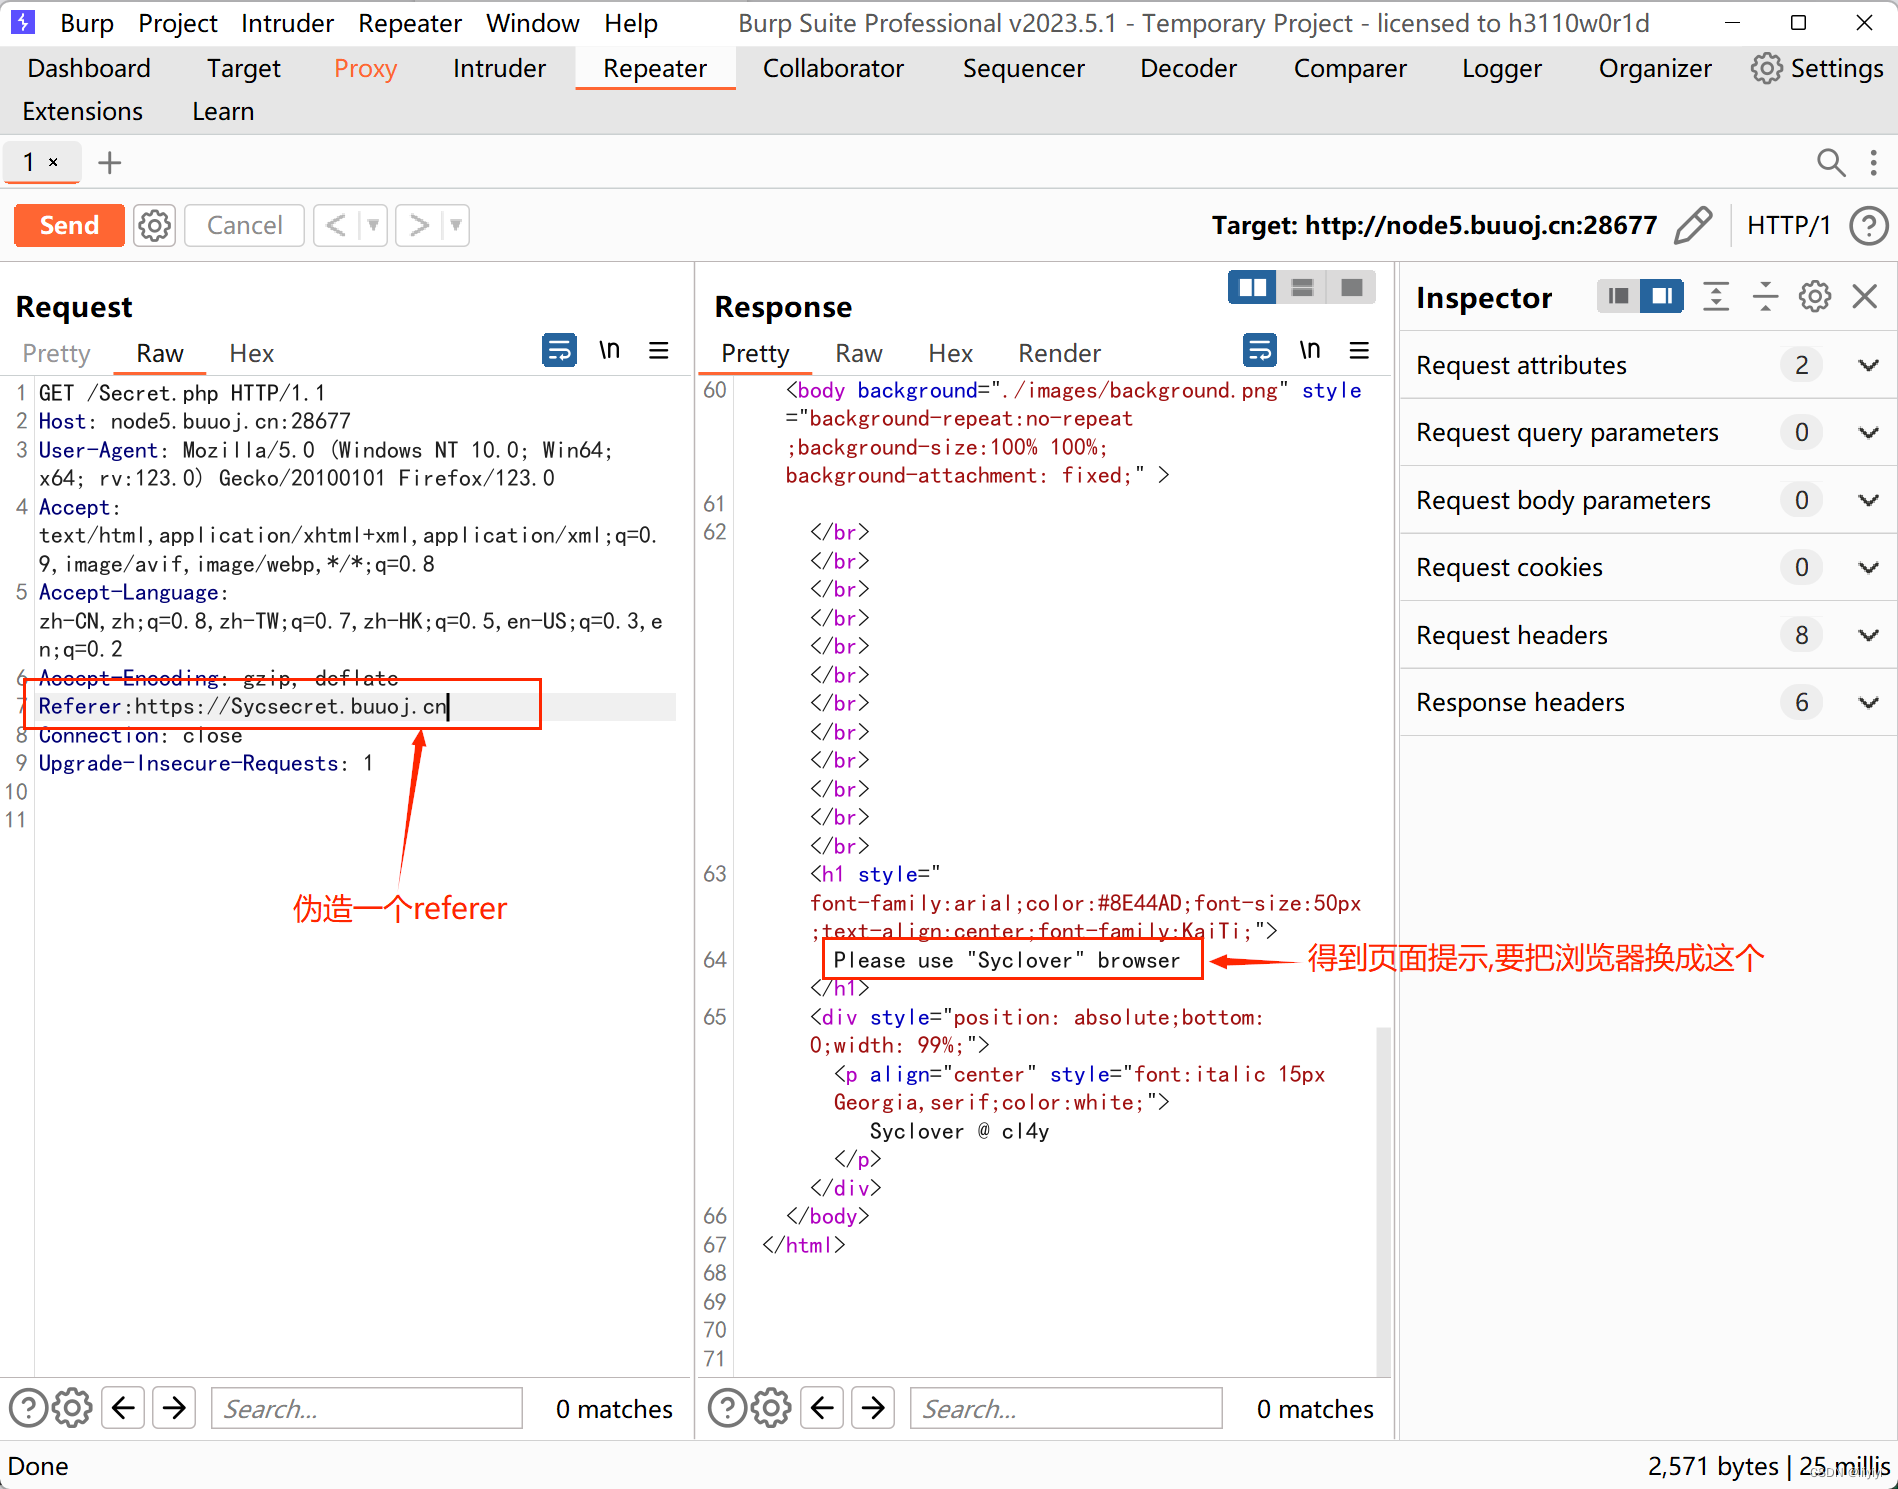
Task: Switch Response view to Raw tab
Action: coord(858,353)
